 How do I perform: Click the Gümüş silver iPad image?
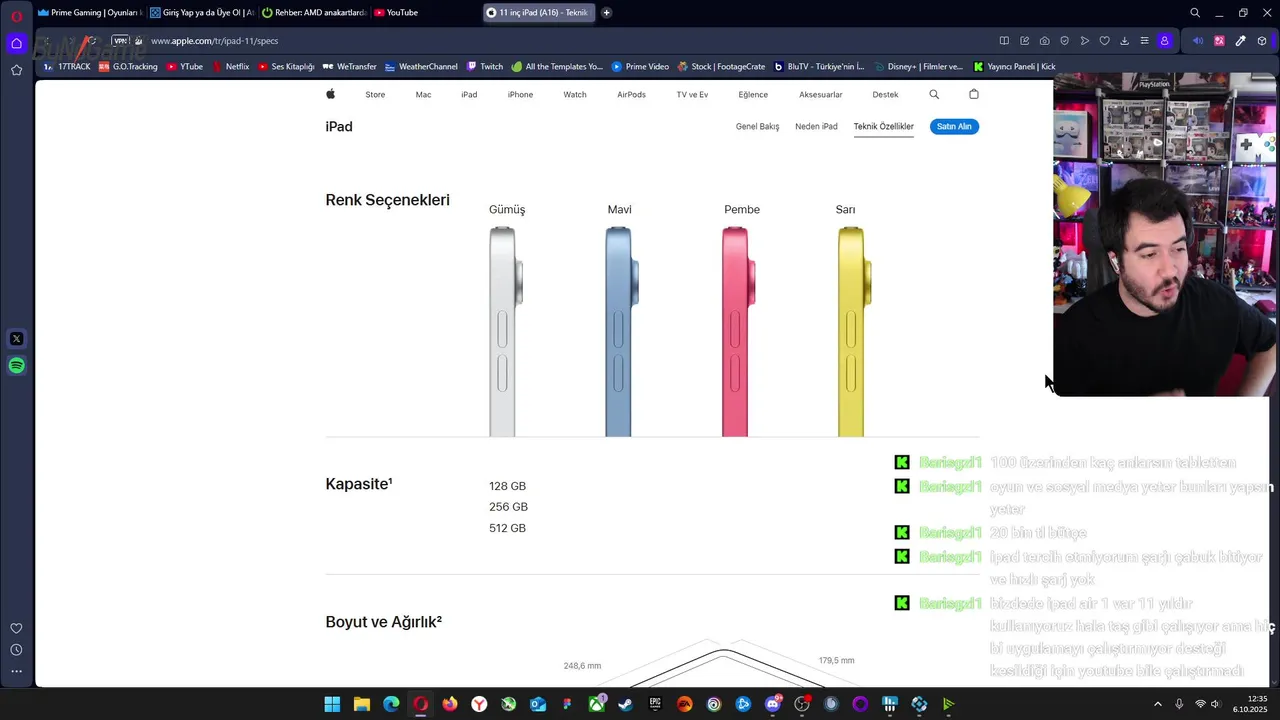pos(505,331)
